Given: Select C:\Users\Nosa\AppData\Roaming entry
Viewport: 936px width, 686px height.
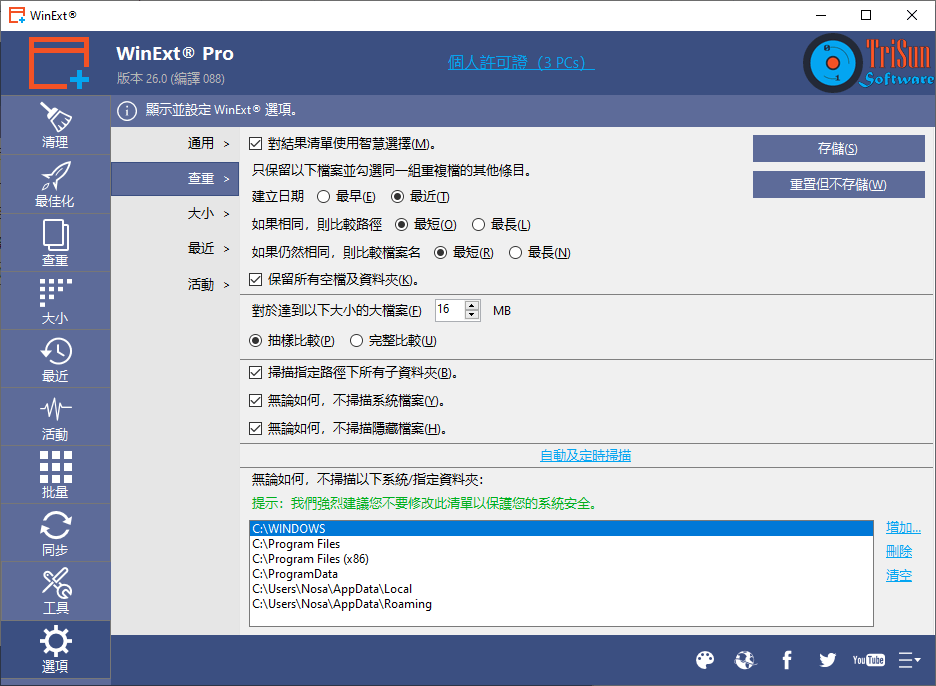Looking at the screenshot, I should tap(561, 604).
